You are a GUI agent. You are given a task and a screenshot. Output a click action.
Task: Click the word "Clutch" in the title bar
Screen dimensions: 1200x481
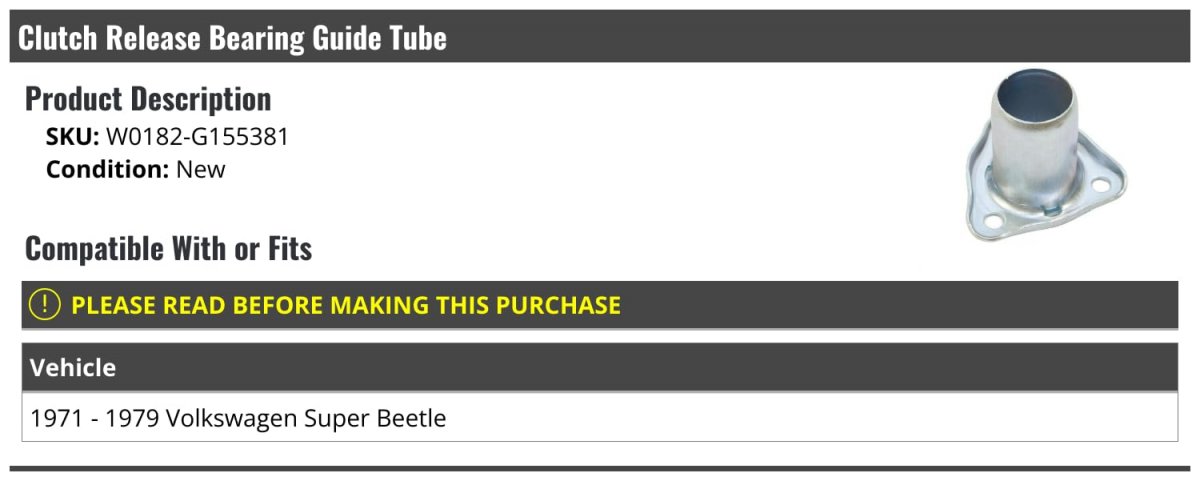pyautogui.click(x=56, y=38)
